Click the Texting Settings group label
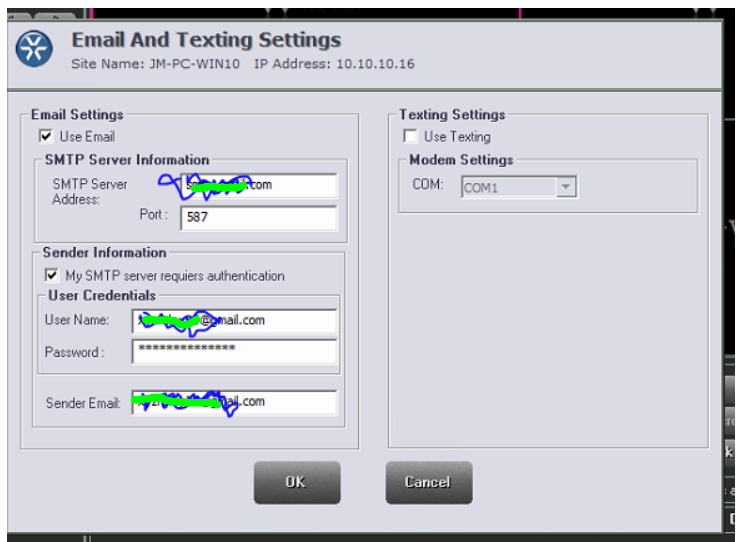 click(452, 115)
